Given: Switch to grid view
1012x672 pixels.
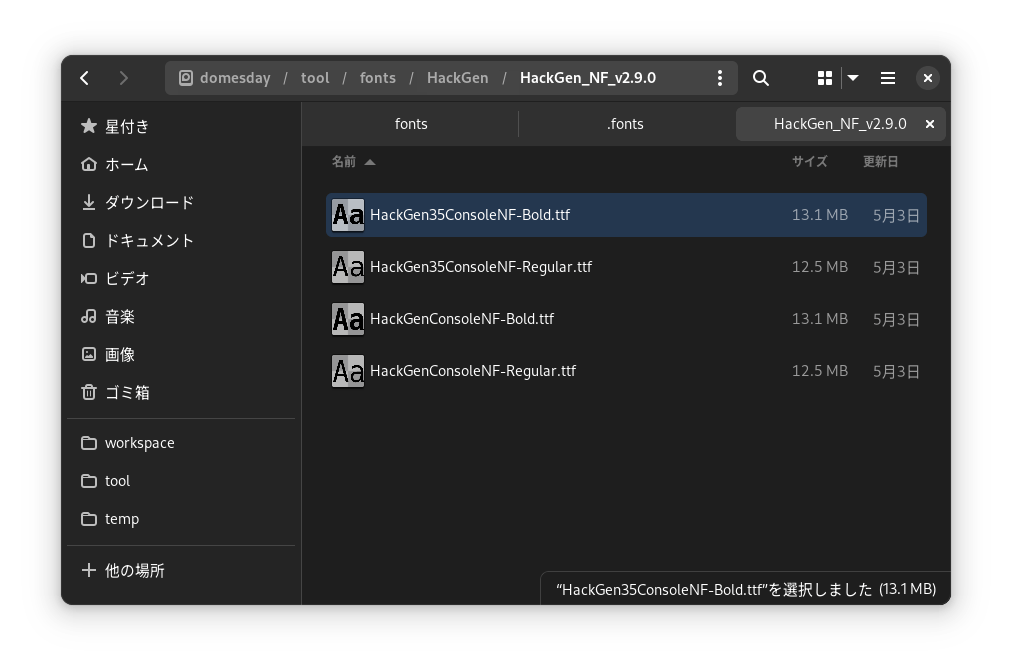Looking at the screenshot, I should 825,78.
